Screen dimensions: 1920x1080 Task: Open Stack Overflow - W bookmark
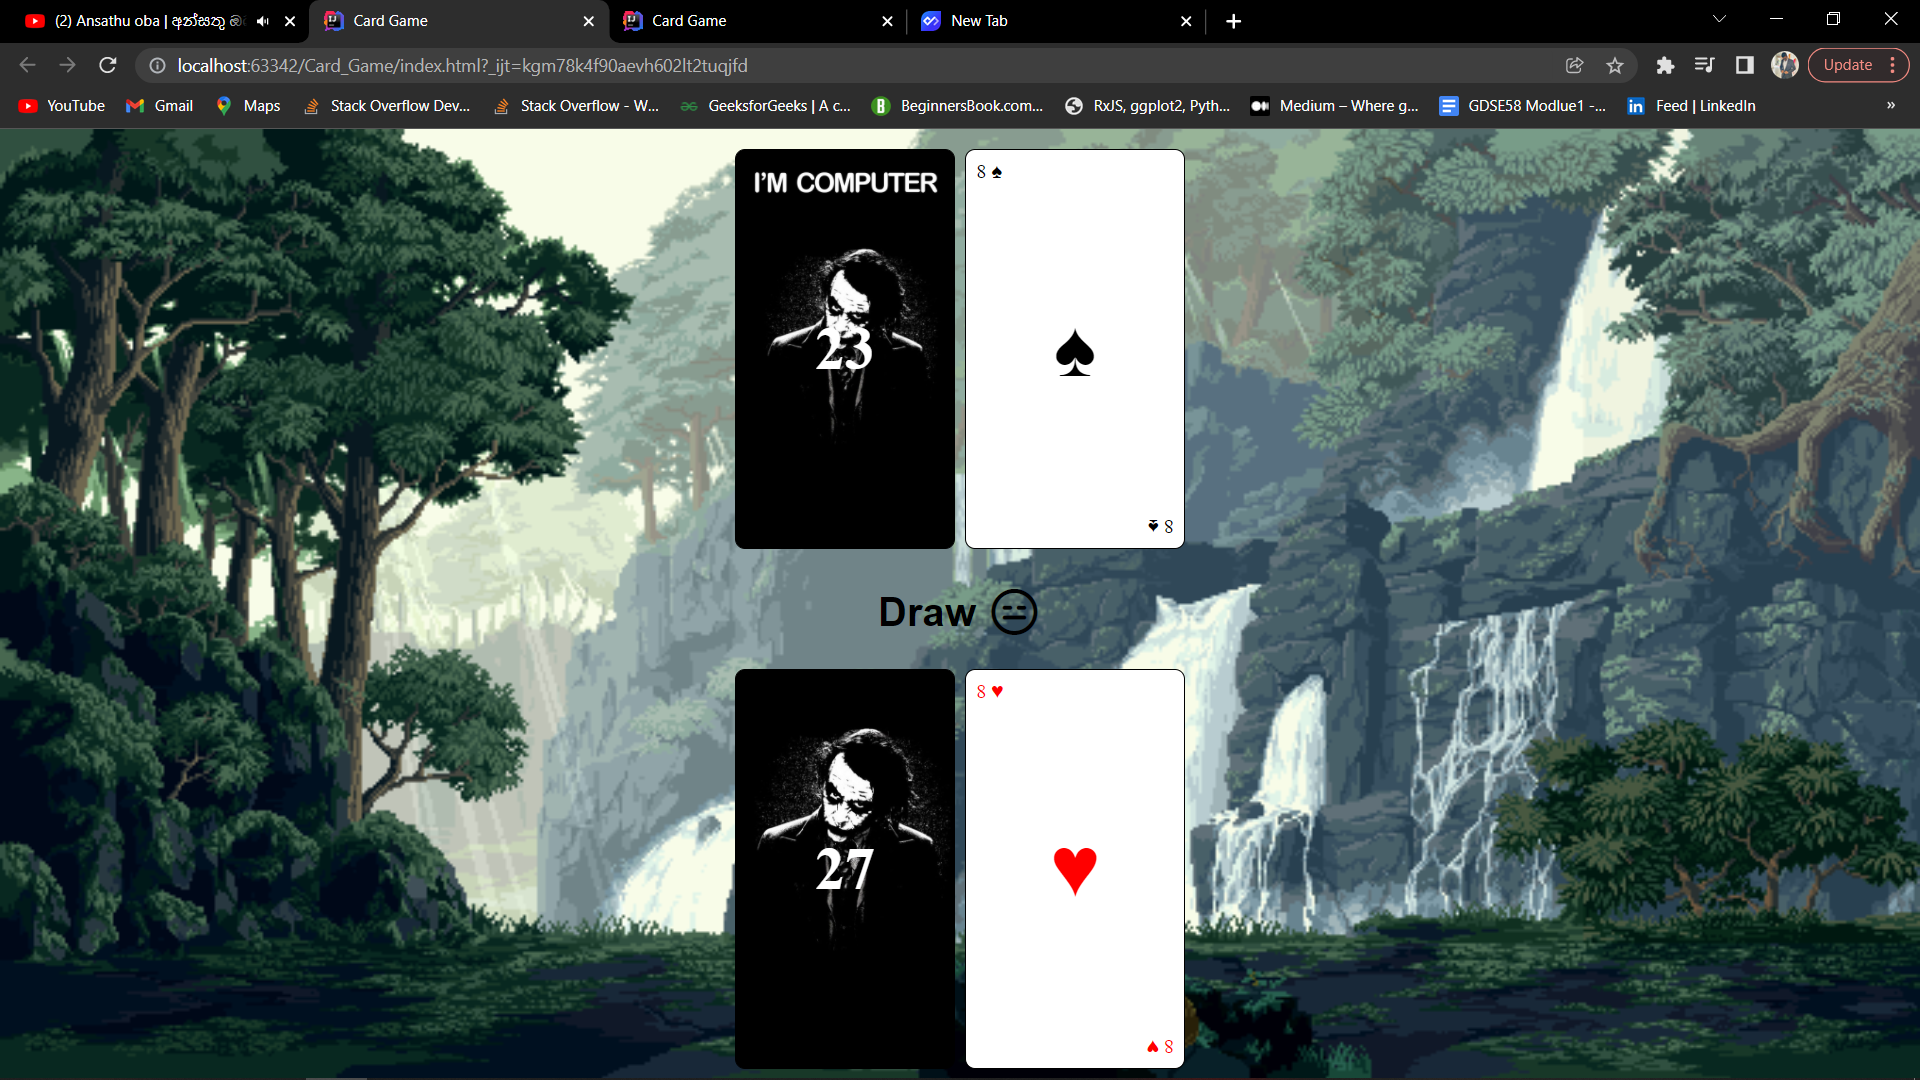pos(576,106)
